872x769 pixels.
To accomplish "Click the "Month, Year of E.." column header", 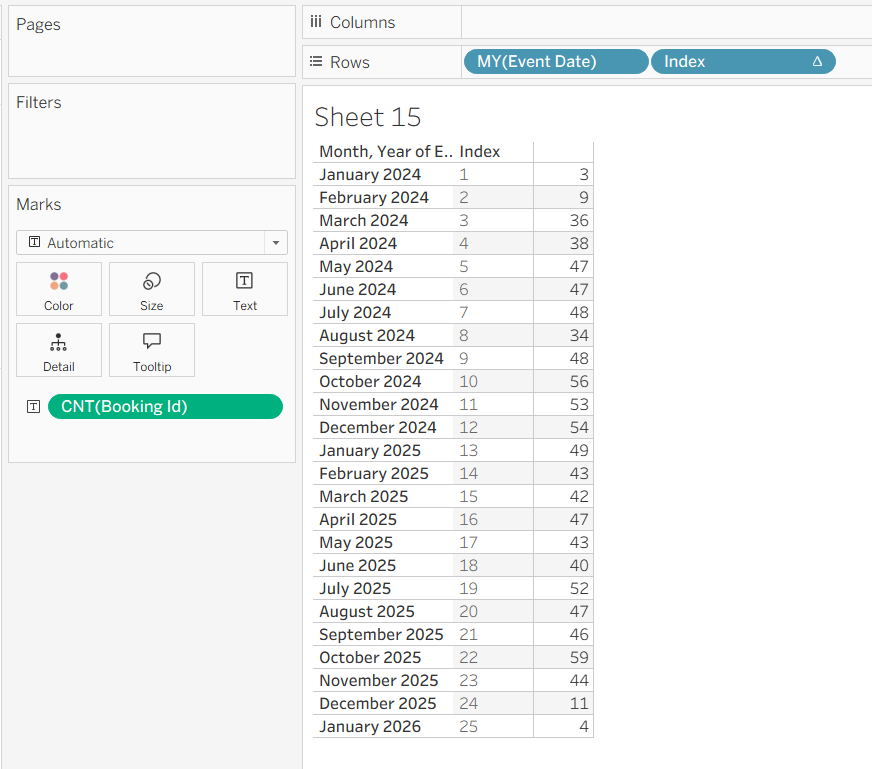I will [385, 152].
